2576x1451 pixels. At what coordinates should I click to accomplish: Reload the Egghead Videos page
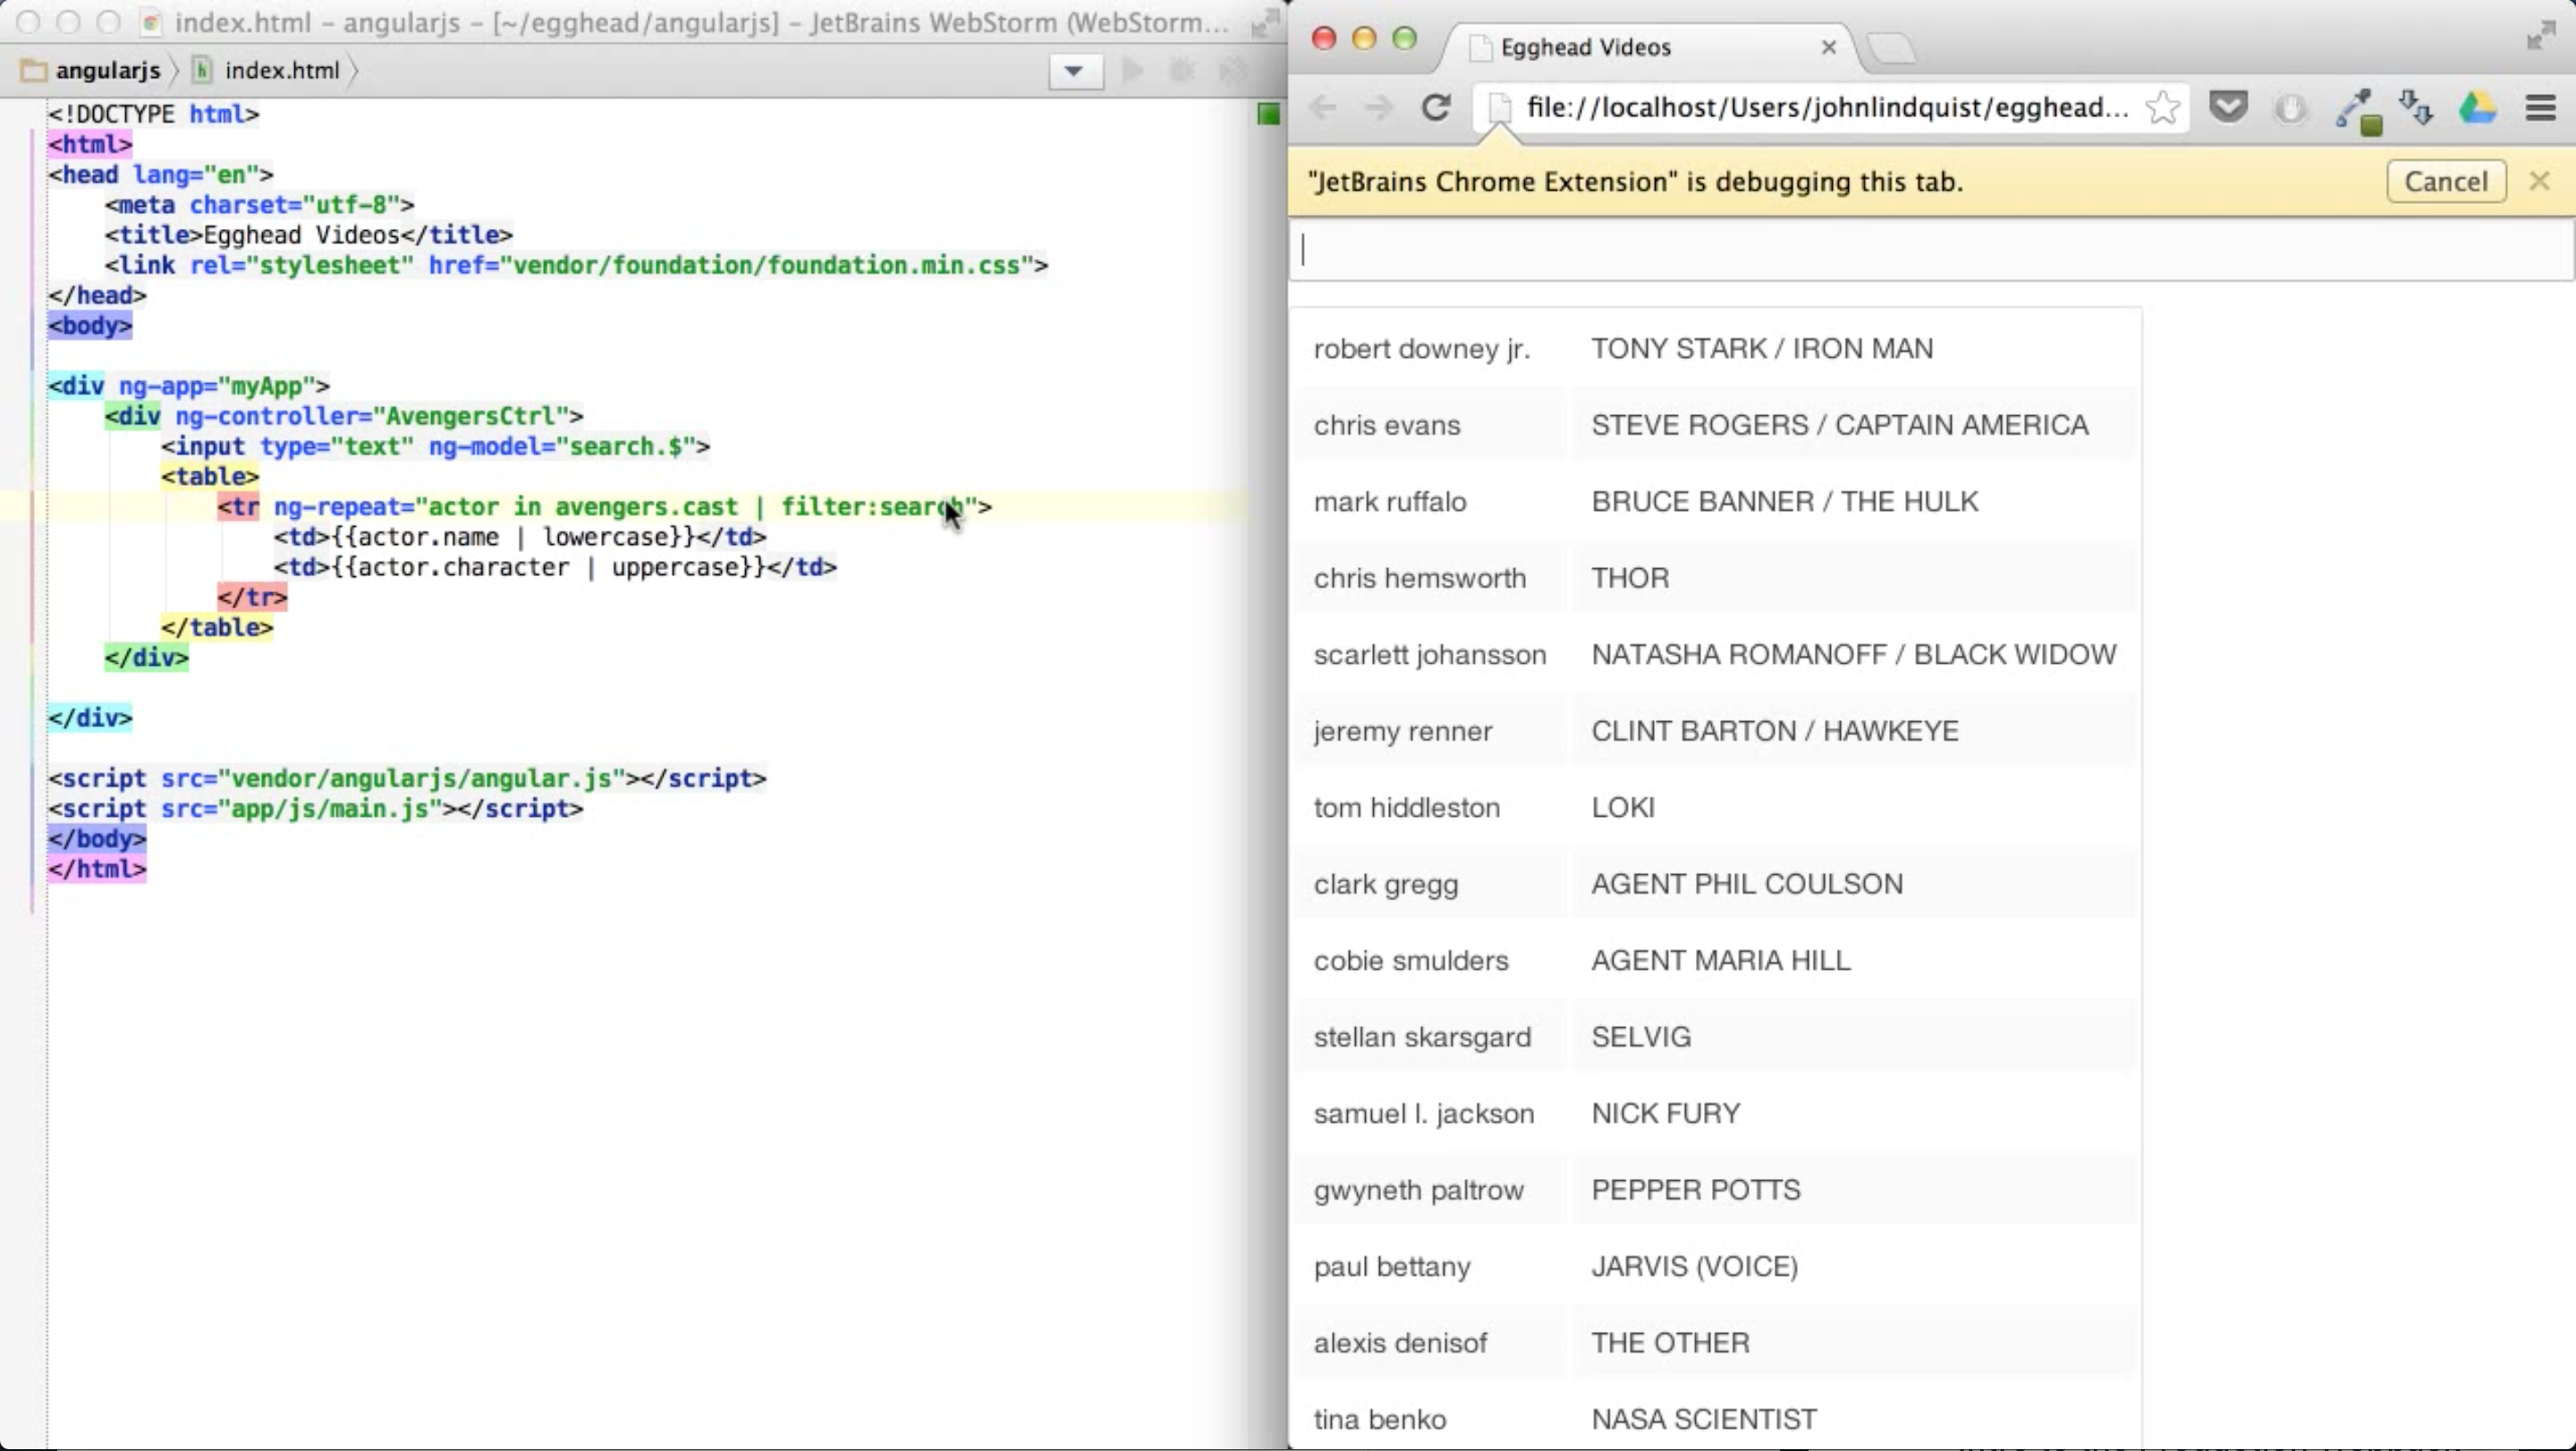(x=1436, y=107)
